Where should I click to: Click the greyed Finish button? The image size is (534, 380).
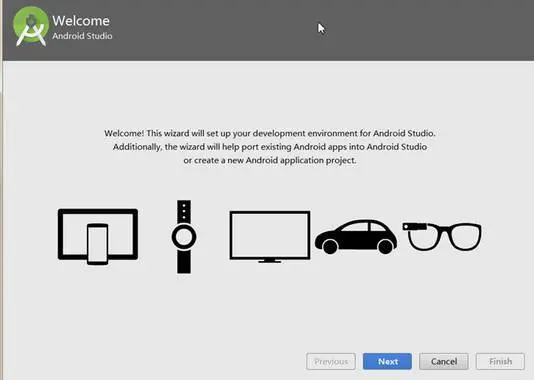click(x=500, y=361)
